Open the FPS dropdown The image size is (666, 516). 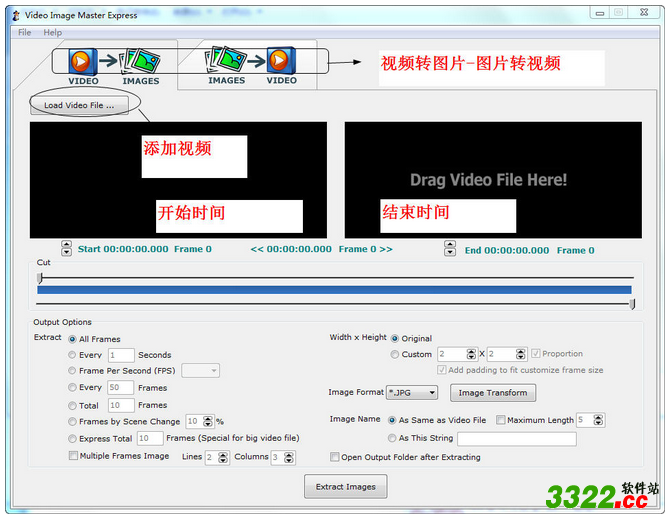(200, 371)
